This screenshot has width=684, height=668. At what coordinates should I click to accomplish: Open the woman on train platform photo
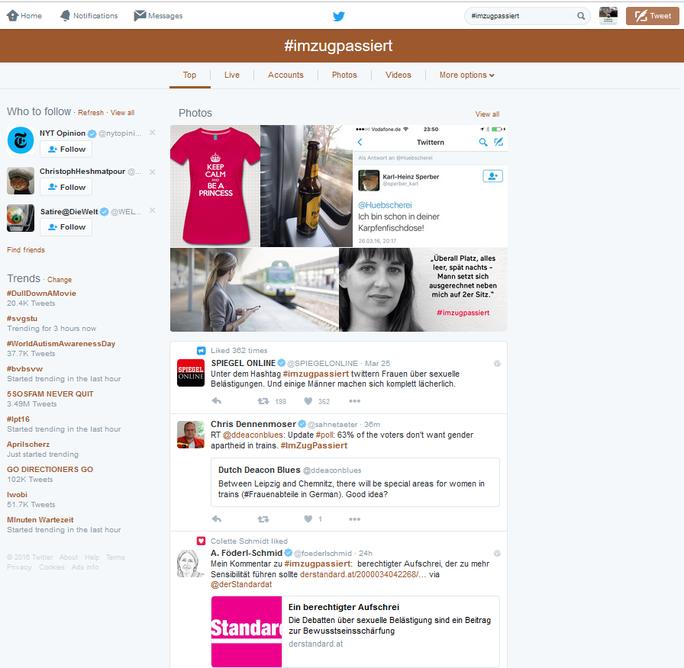tap(254, 290)
